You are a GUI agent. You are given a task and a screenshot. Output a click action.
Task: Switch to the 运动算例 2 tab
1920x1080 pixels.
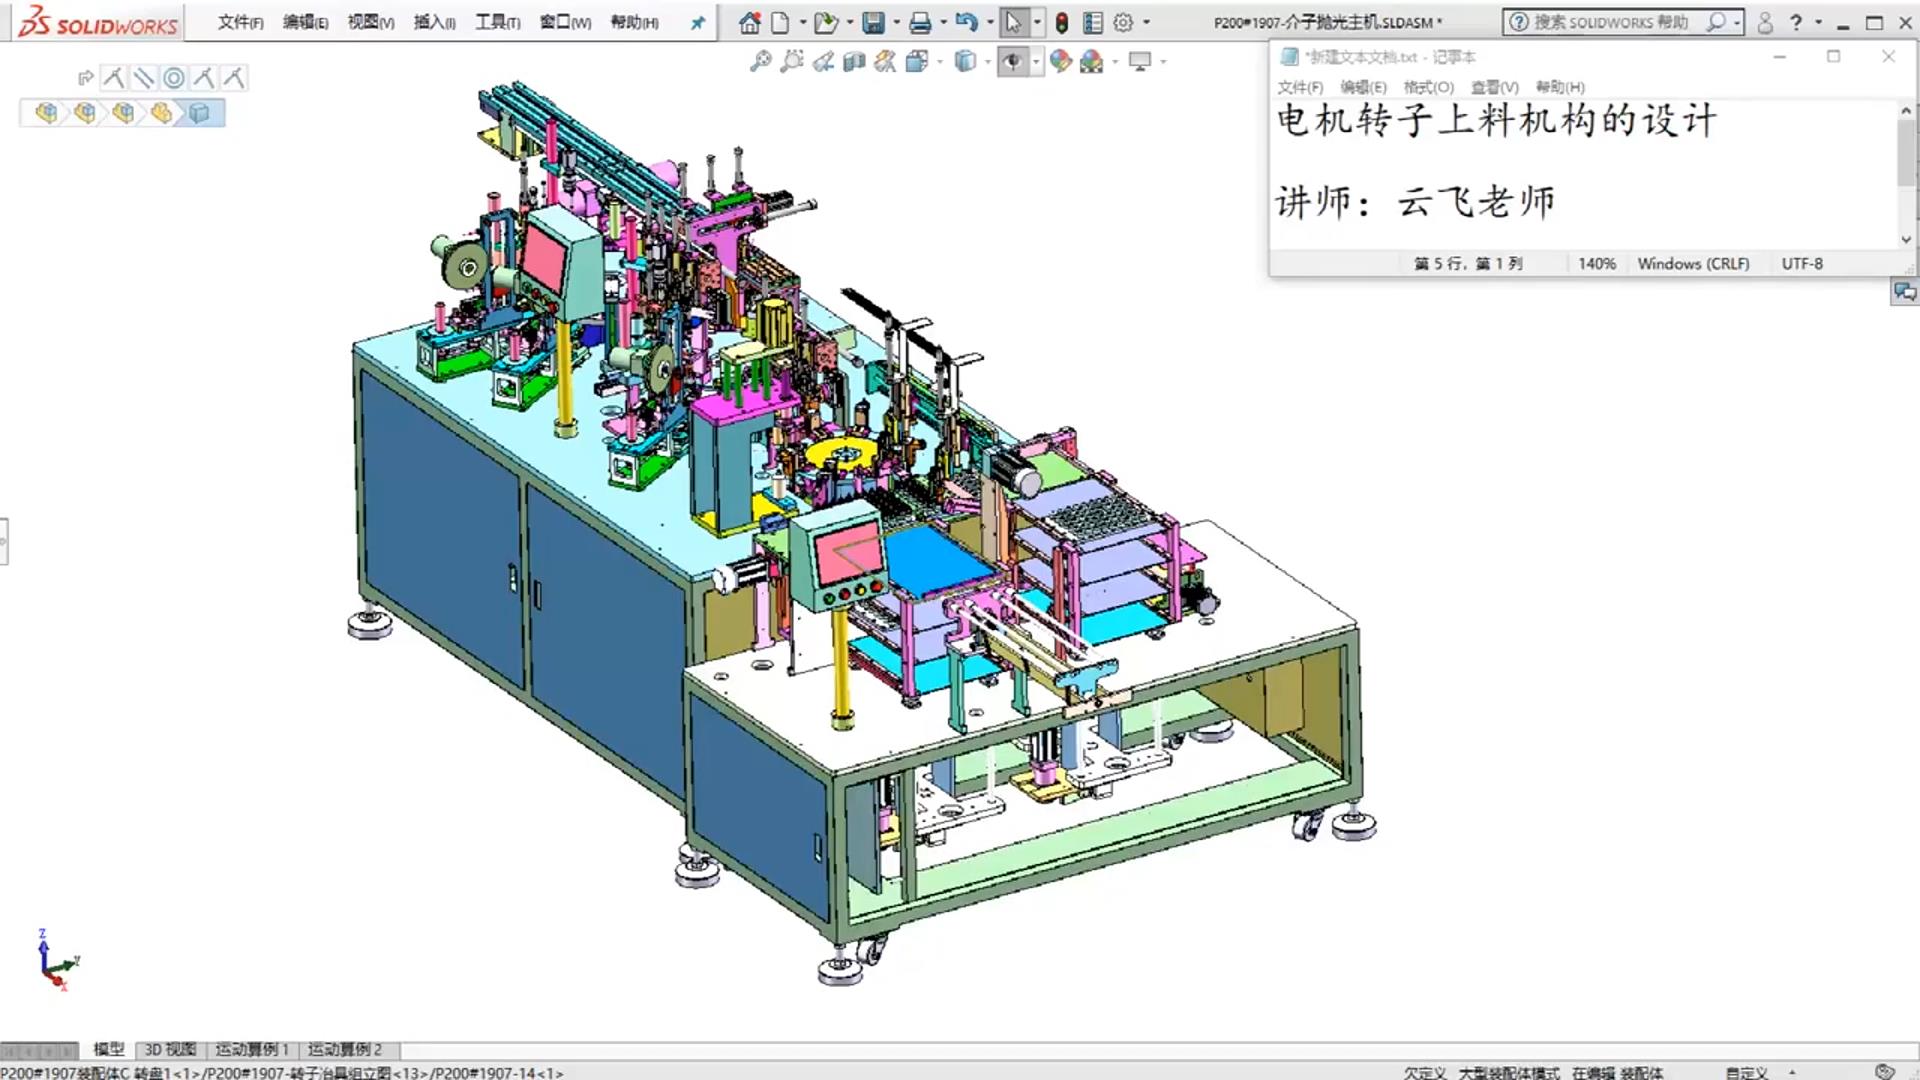click(345, 1049)
